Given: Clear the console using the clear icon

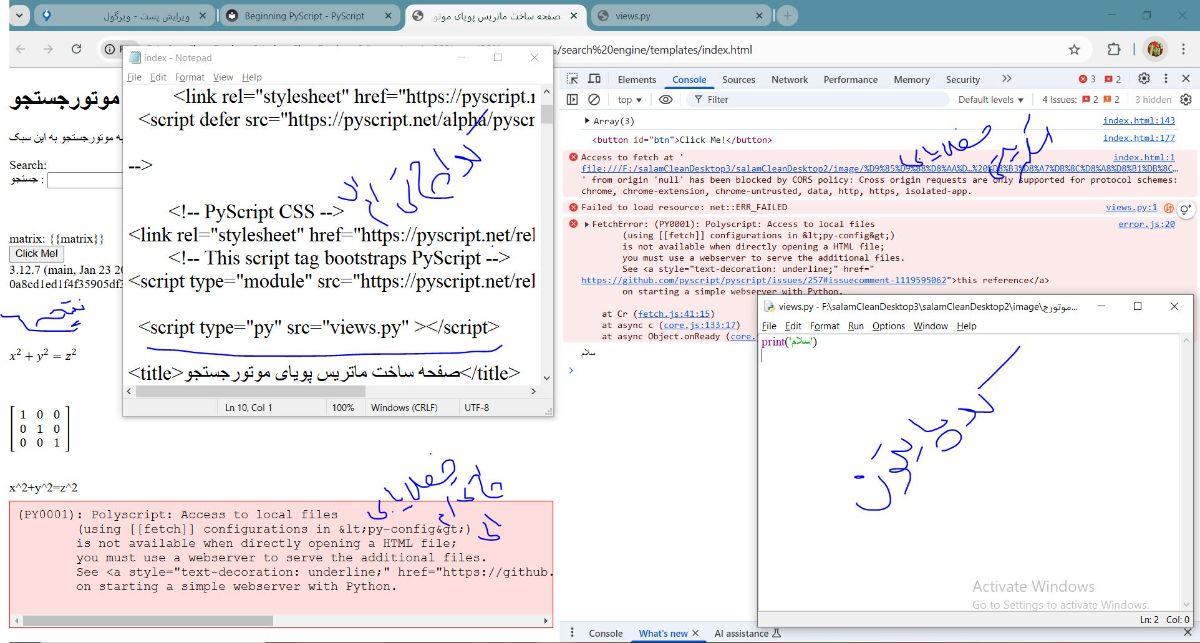Looking at the screenshot, I should tap(593, 100).
